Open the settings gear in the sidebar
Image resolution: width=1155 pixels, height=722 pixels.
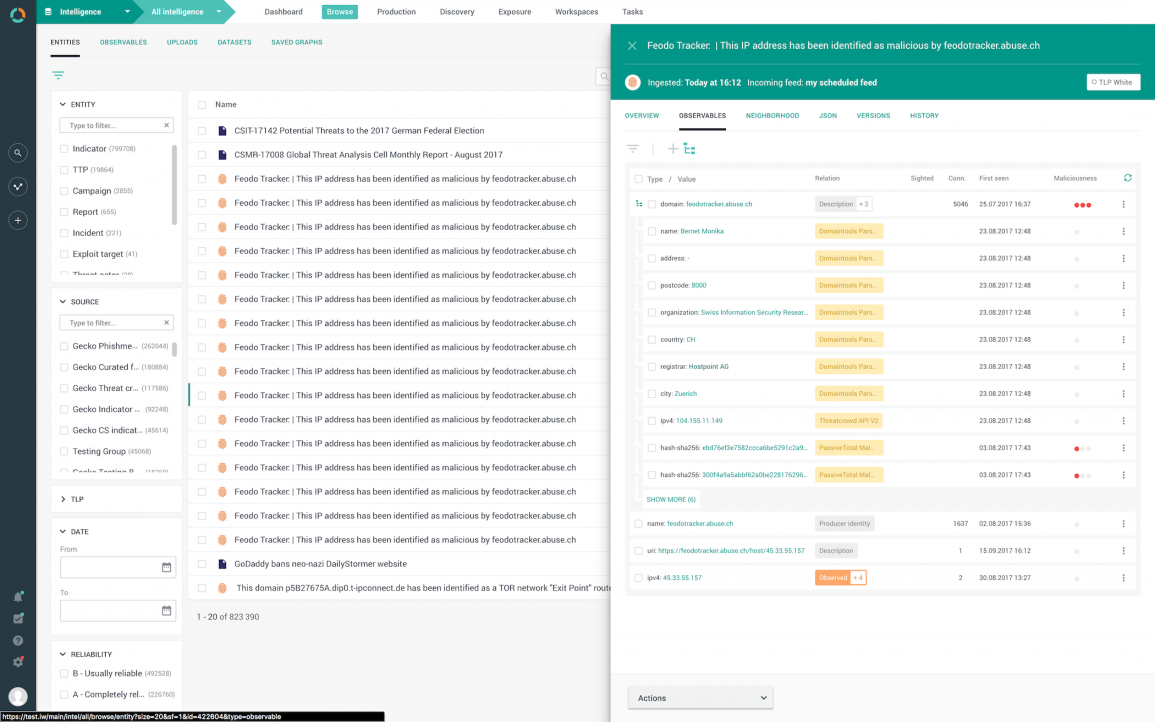tap(17, 661)
